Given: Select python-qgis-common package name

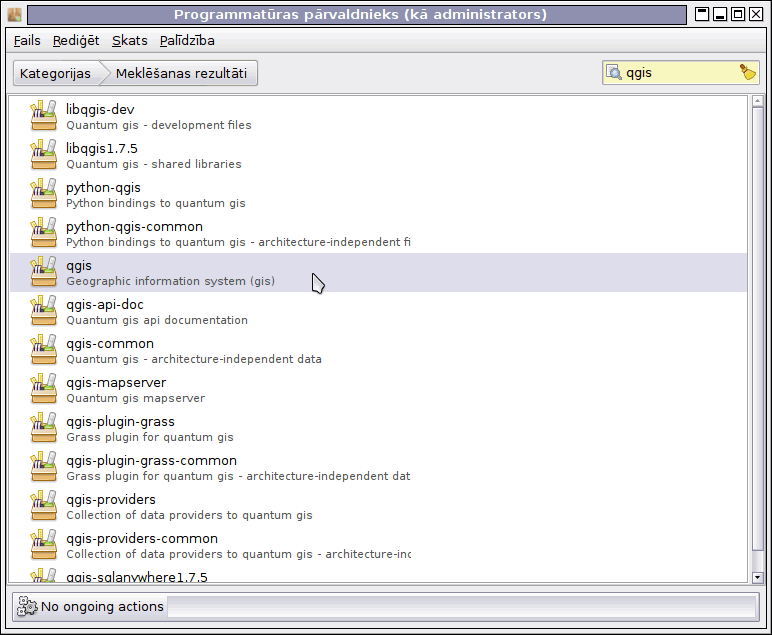Looking at the screenshot, I should pyautogui.click(x=134, y=226).
